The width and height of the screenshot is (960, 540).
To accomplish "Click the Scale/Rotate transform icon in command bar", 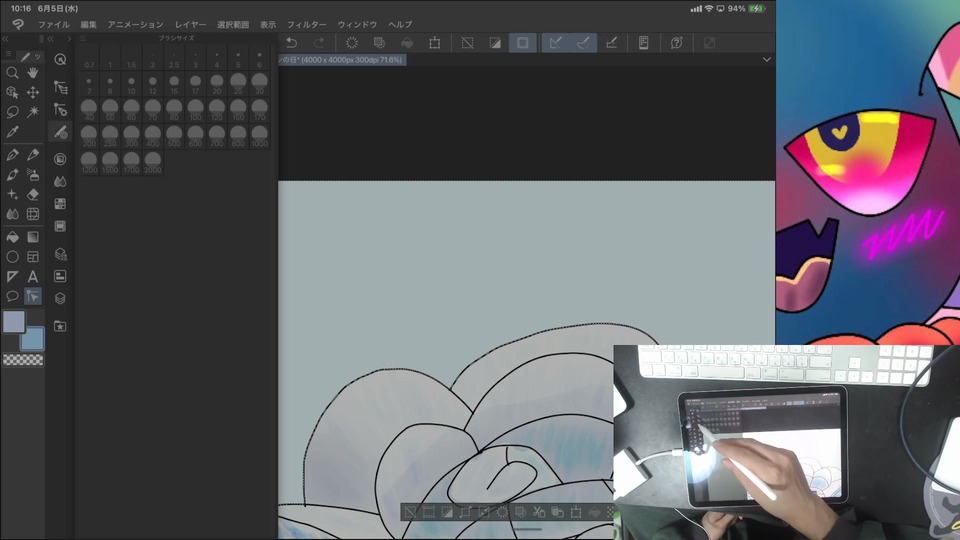I will (x=435, y=43).
